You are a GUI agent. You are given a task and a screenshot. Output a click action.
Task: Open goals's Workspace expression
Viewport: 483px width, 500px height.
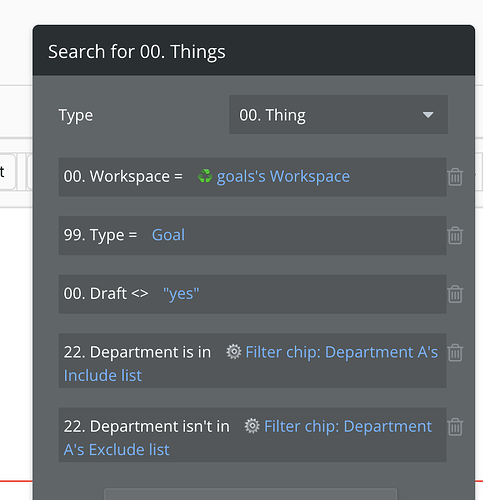(x=283, y=176)
